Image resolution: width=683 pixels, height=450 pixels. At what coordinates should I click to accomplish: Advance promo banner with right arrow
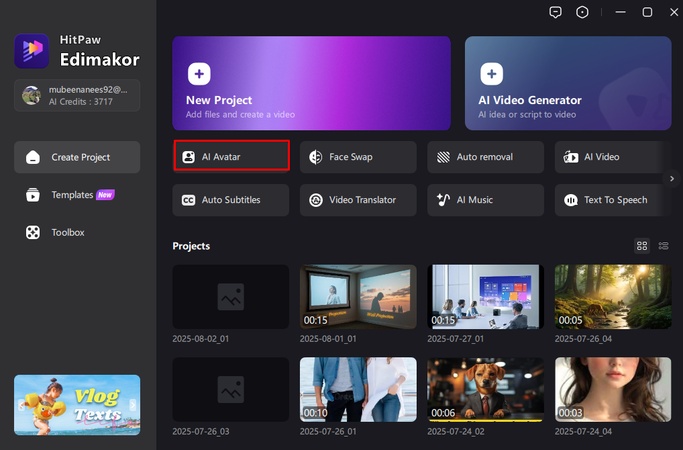[133, 405]
